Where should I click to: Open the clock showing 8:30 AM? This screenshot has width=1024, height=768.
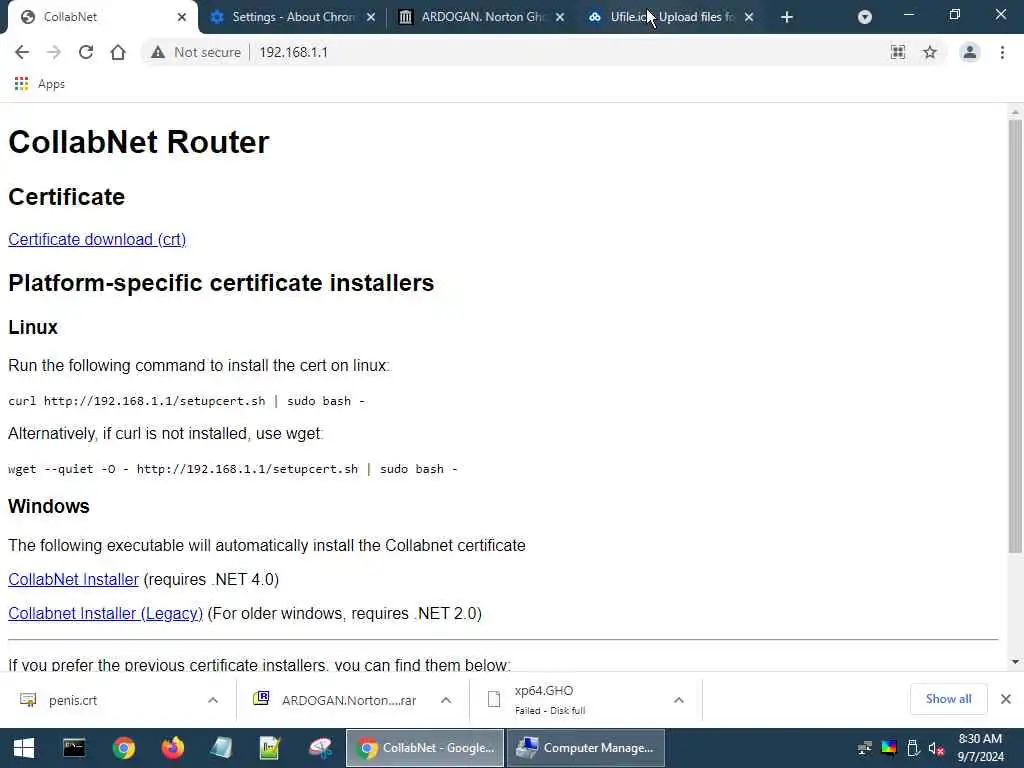point(980,748)
